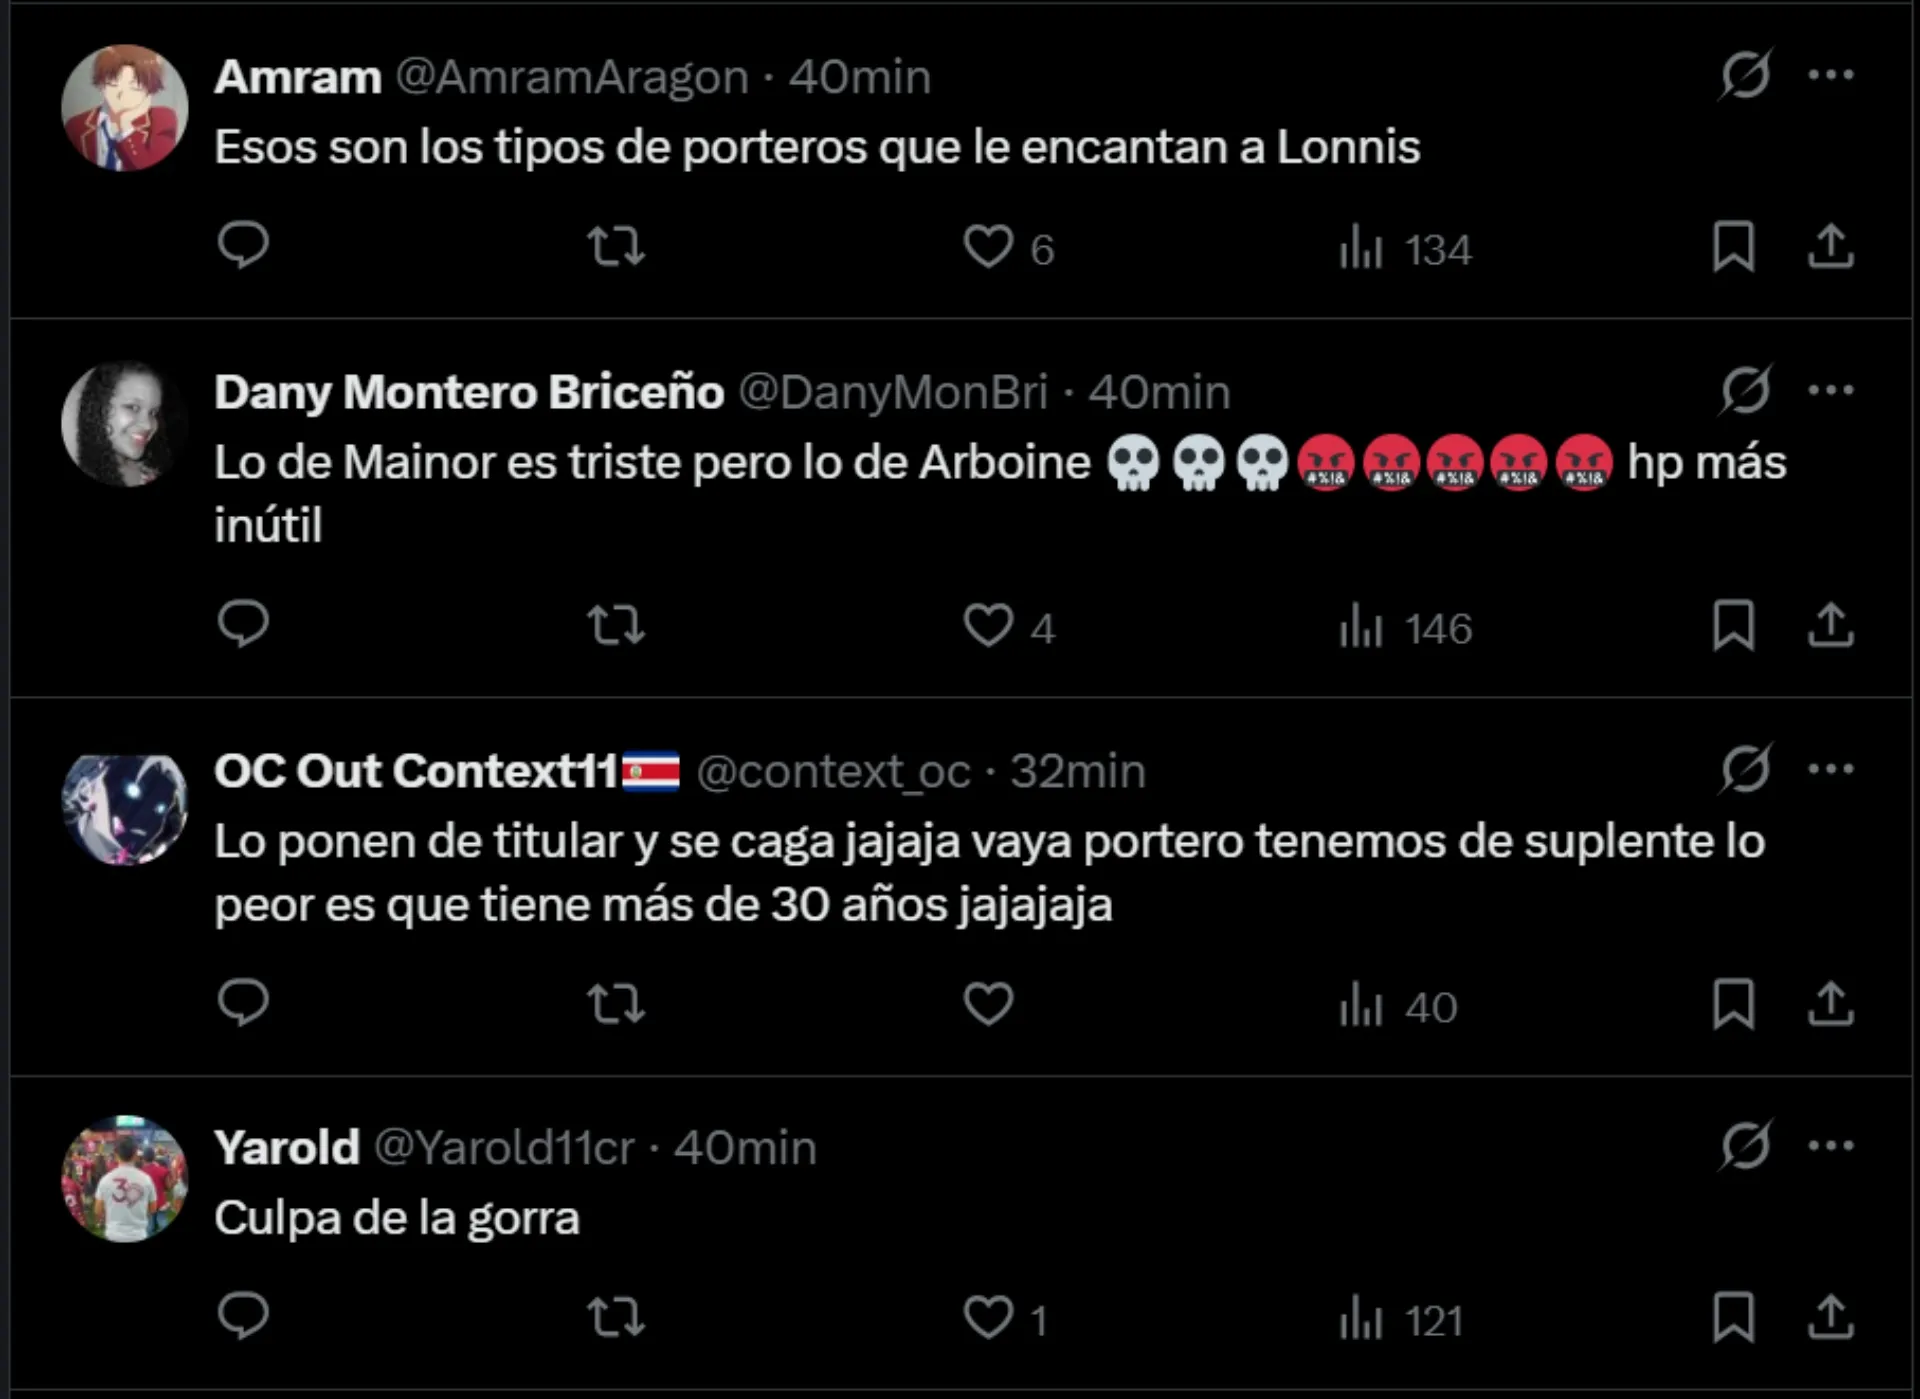Open @Yarold11cr handle link
The image size is (1920, 1399).
(x=504, y=1148)
